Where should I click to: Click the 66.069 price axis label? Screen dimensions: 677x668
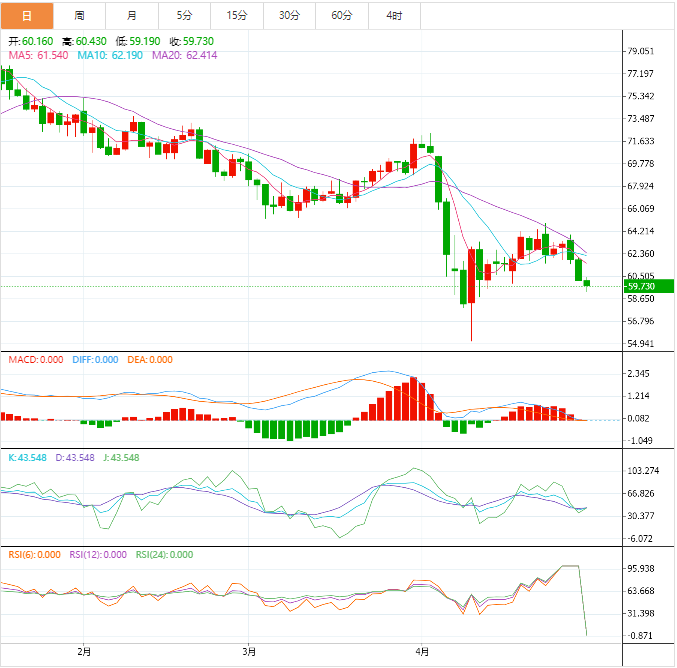[641, 209]
